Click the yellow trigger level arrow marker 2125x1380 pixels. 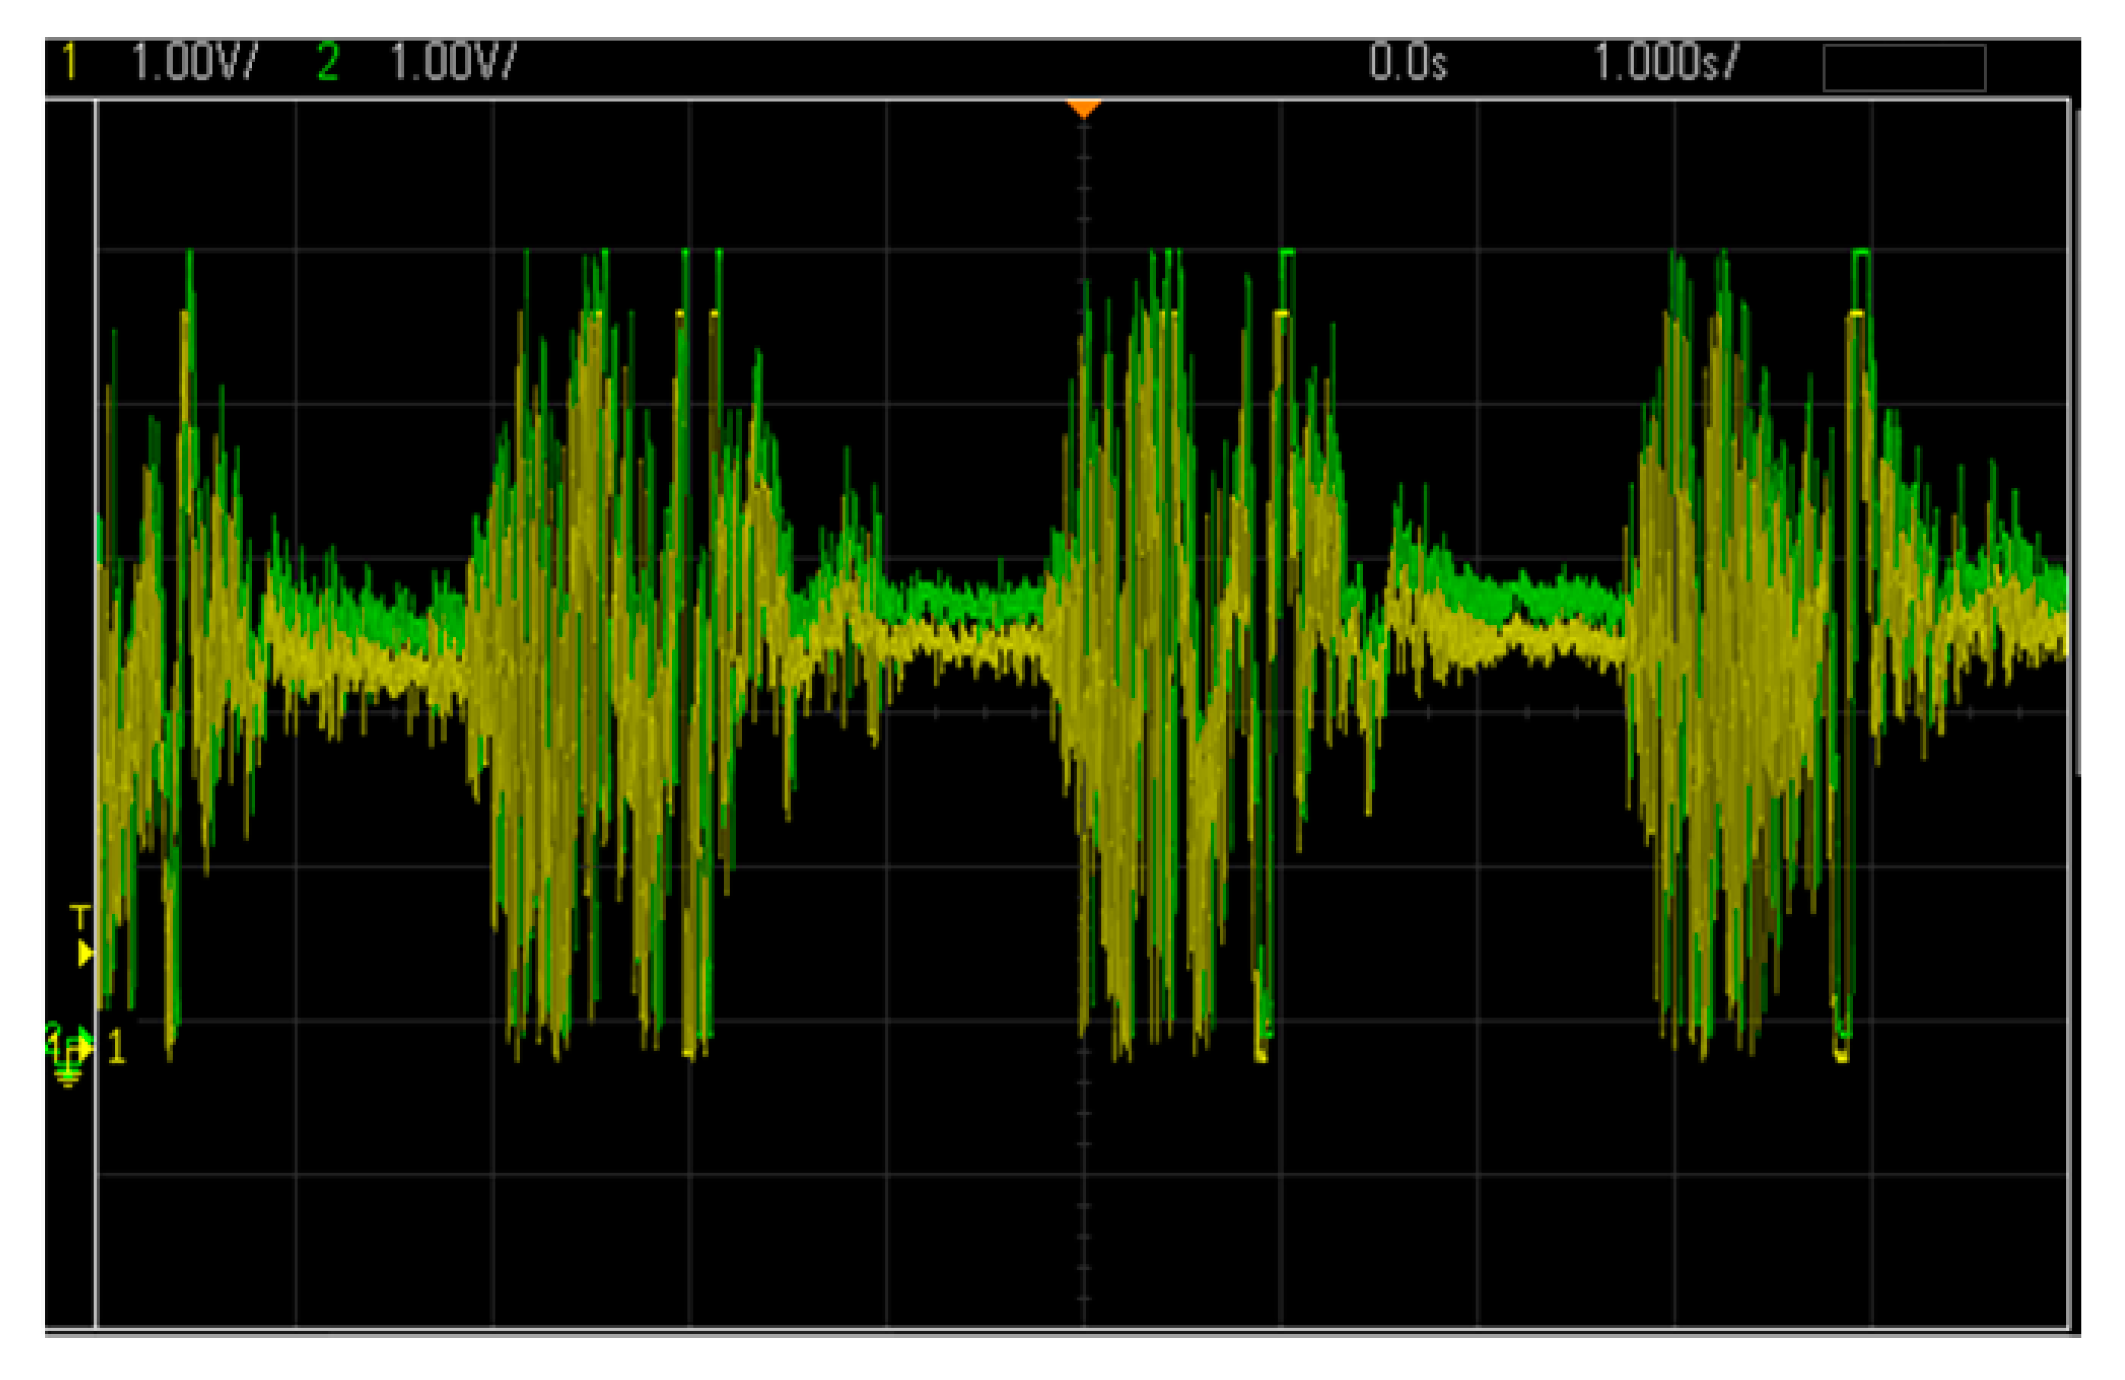click(x=86, y=954)
